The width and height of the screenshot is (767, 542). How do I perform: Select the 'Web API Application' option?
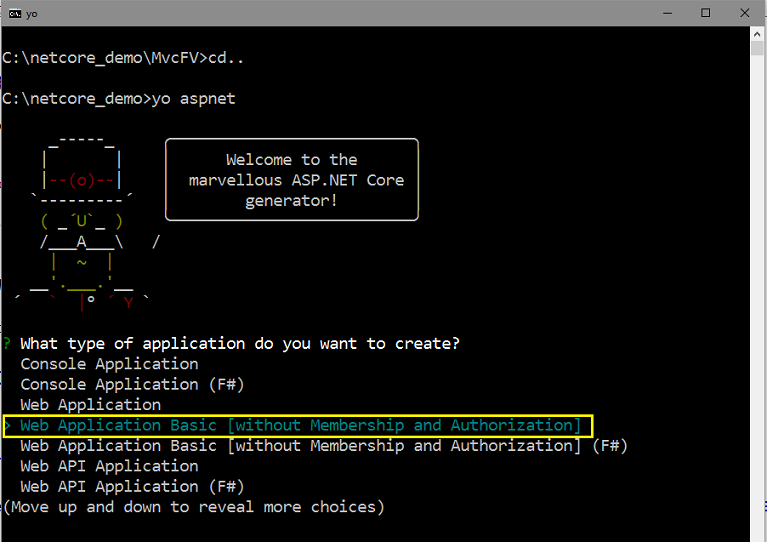109,467
